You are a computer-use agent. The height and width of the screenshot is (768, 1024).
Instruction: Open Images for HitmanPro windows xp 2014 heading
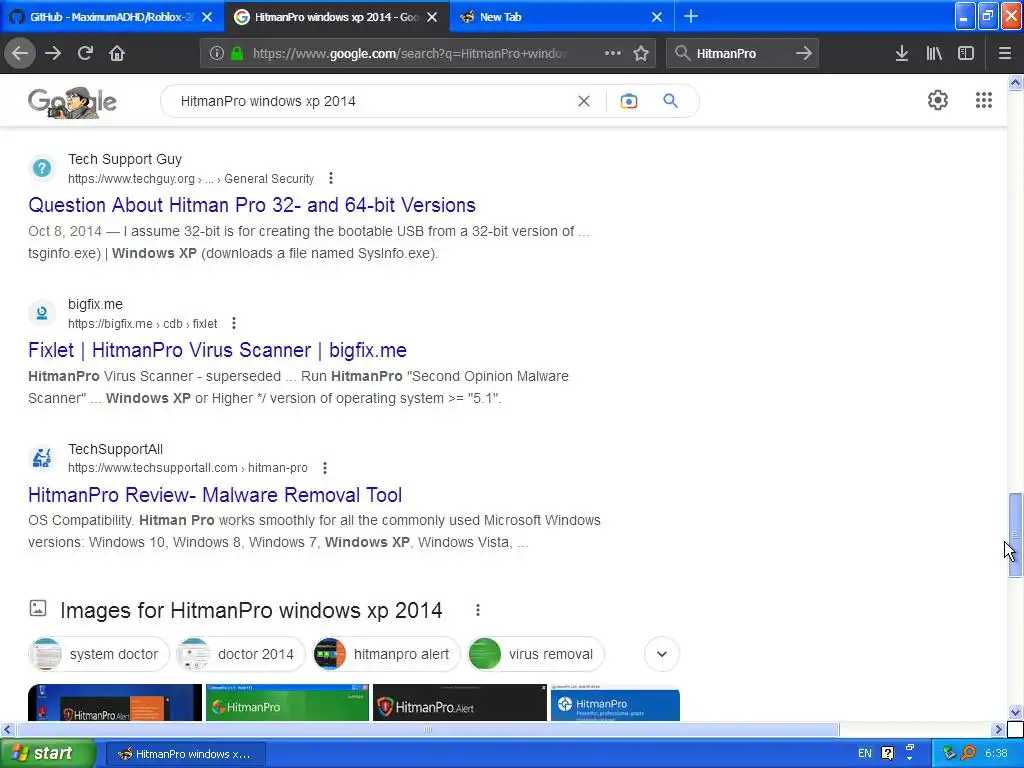[x=251, y=610]
